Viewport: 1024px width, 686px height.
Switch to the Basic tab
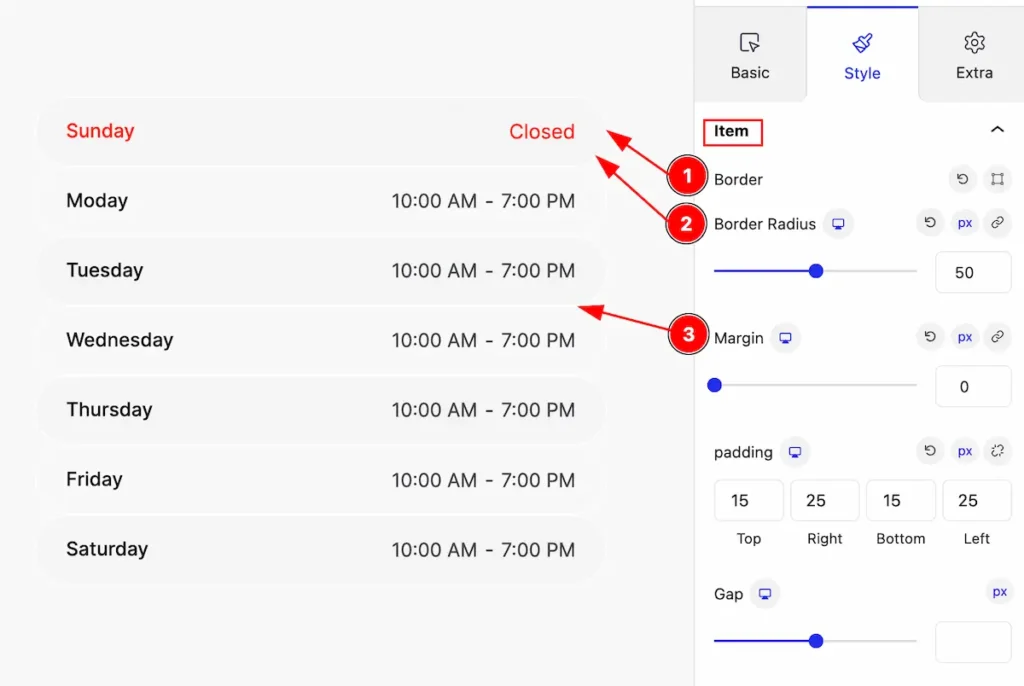[x=750, y=55]
